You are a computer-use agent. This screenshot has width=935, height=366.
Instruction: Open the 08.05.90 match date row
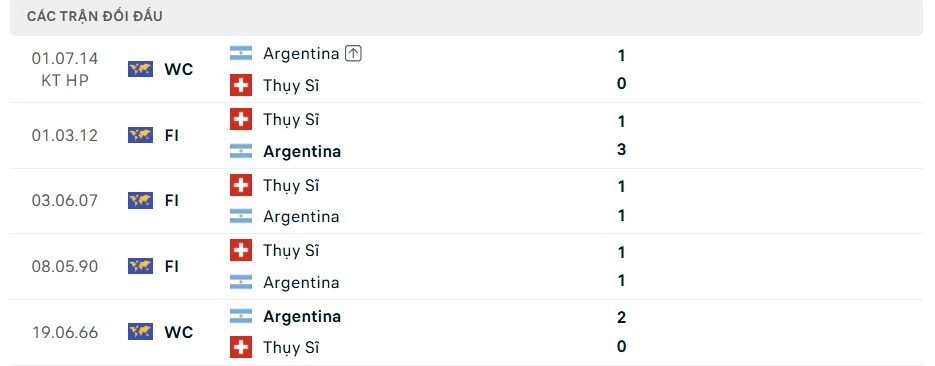click(466, 266)
